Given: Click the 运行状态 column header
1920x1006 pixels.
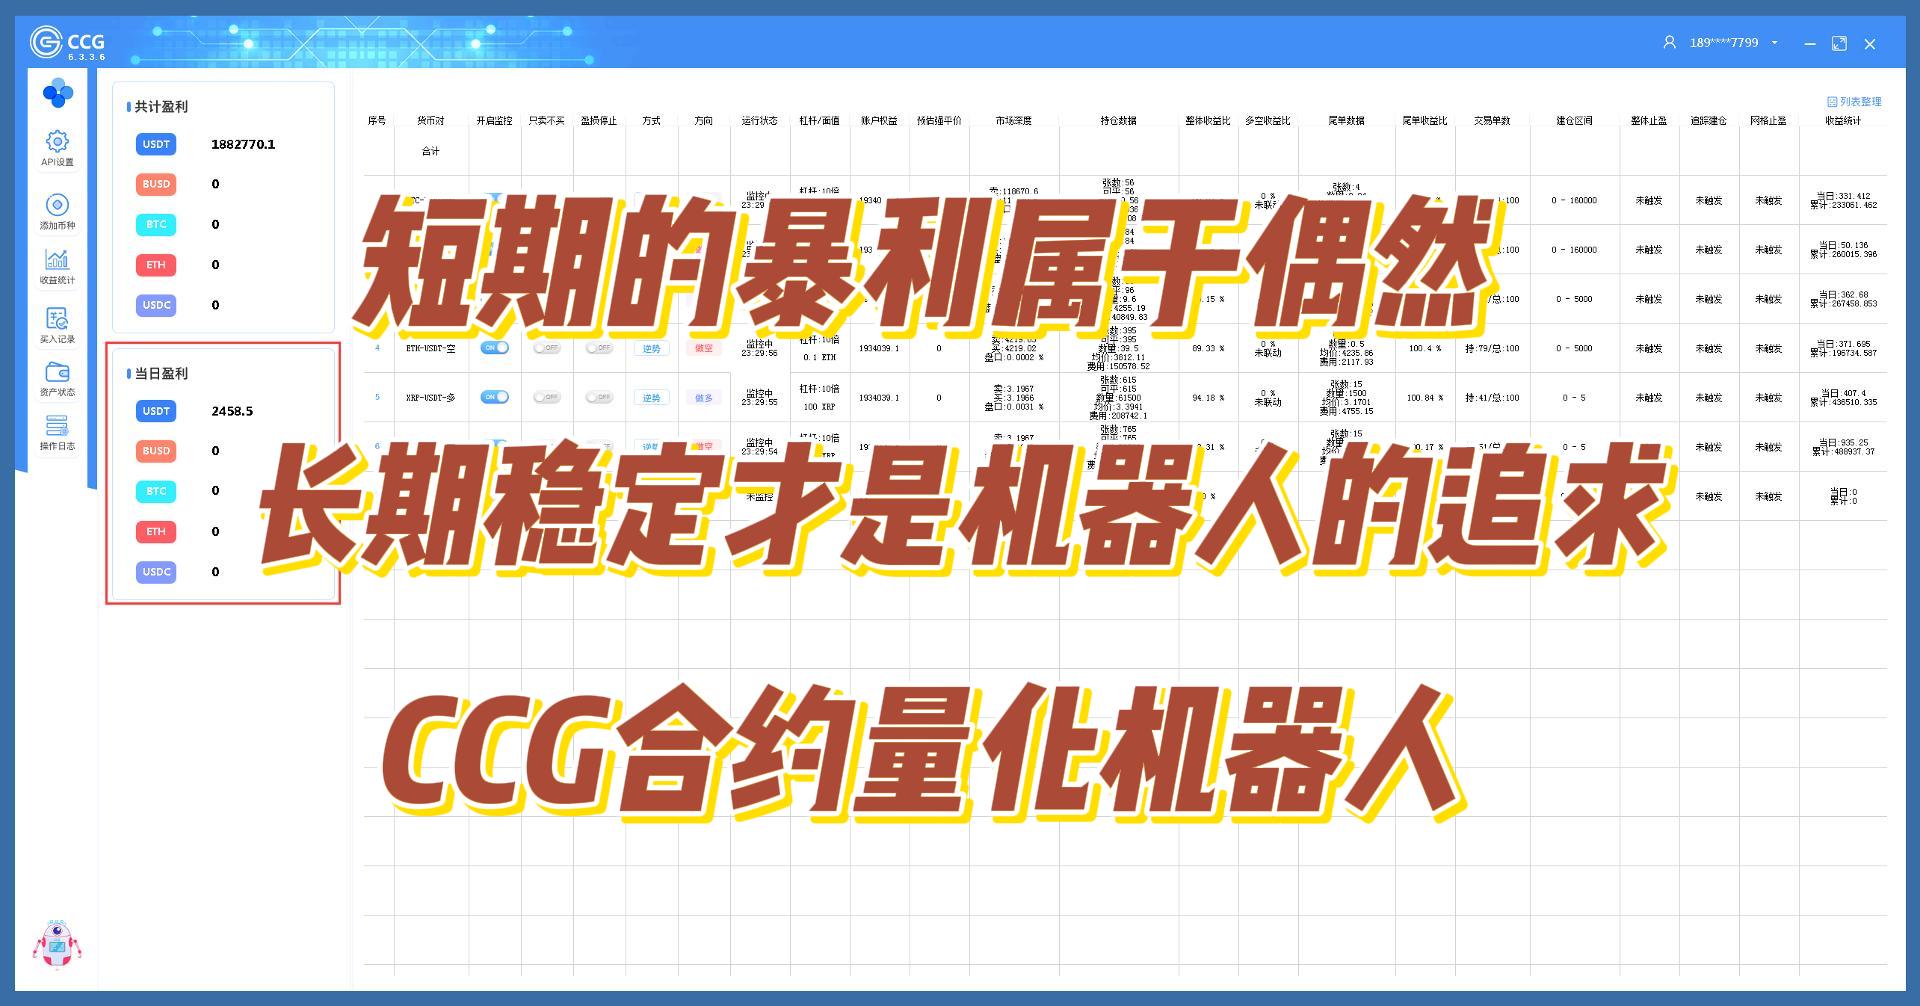Looking at the screenshot, I should tap(759, 120).
